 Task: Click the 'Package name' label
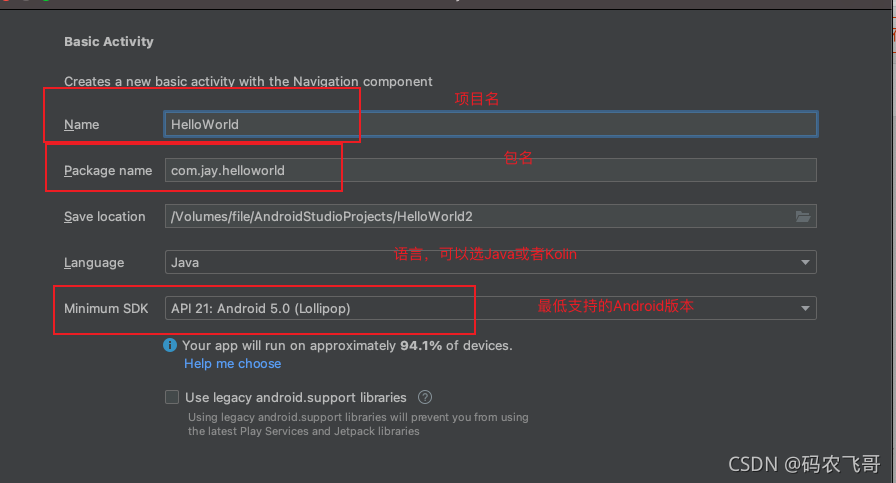tap(108, 171)
